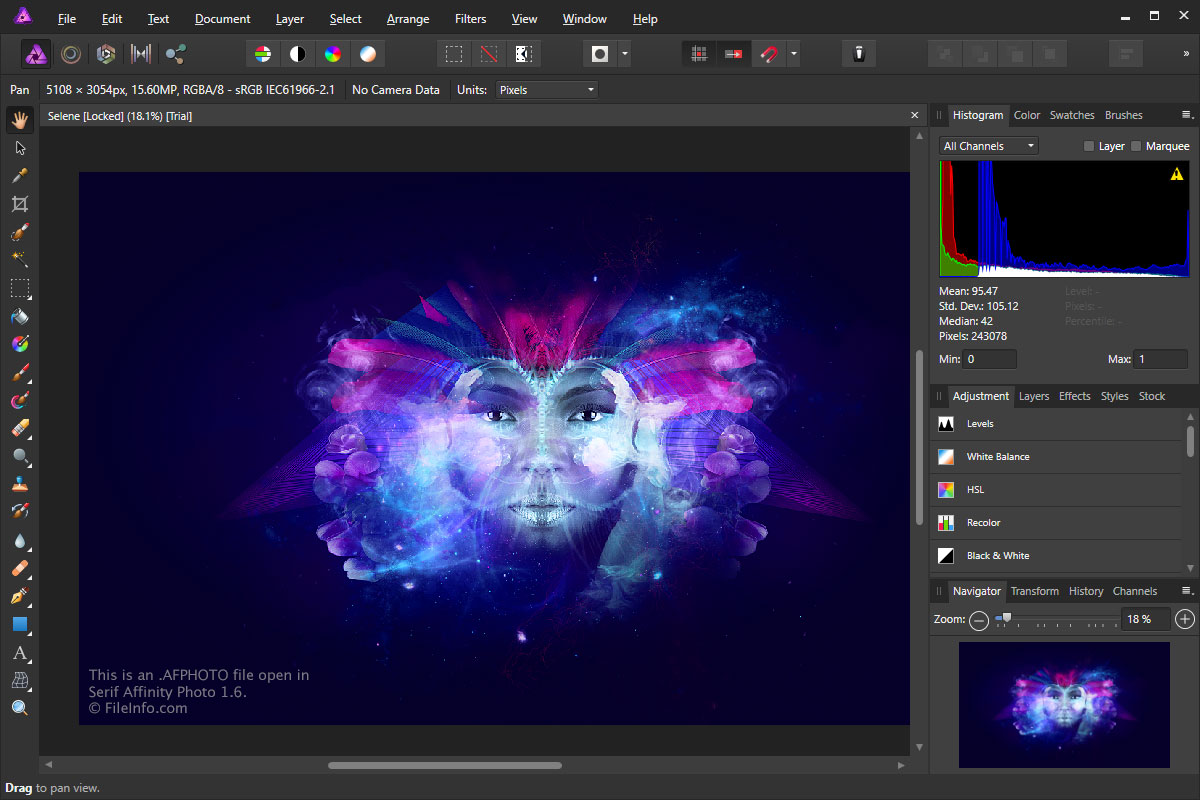The height and width of the screenshot is (800, 1200).
Task: Open the Units dropdown showing Pixels
Action: coord(546,90)
